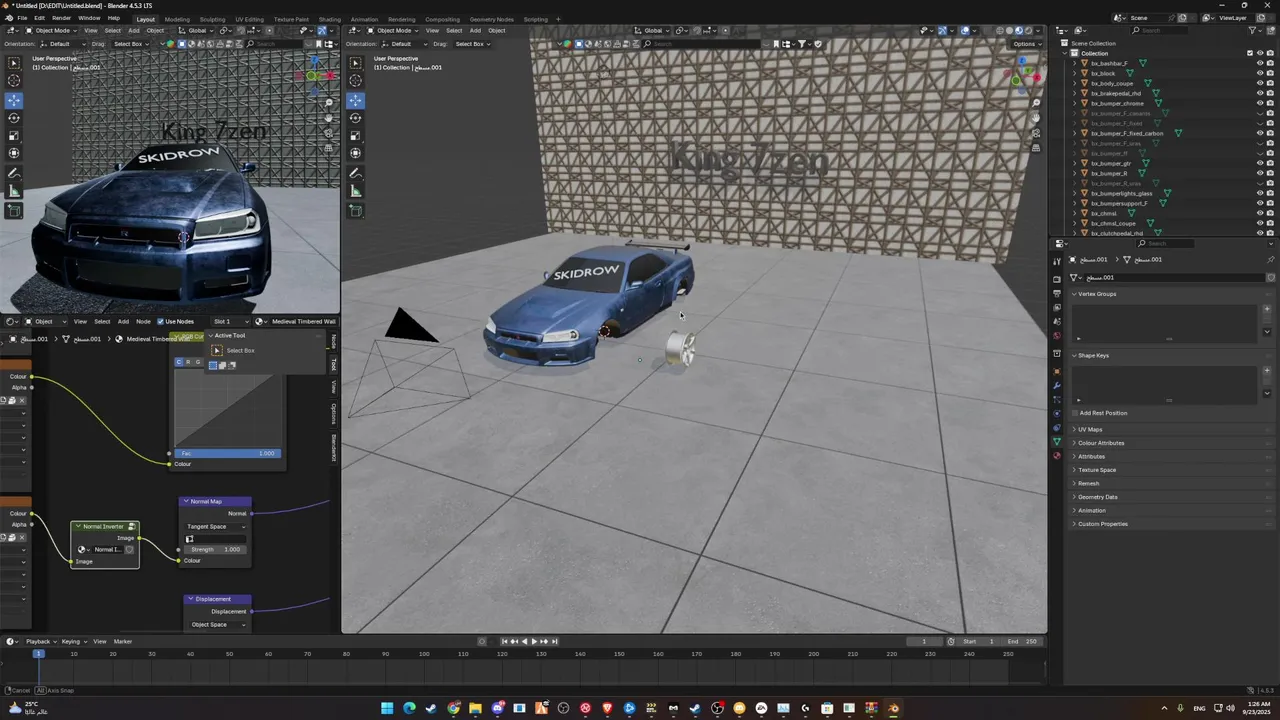The width and height of the screenshot is (1280, 720).
Task: Open Tangent Space dropdown on Normal Map node
Action: click(x=215, y=526)
